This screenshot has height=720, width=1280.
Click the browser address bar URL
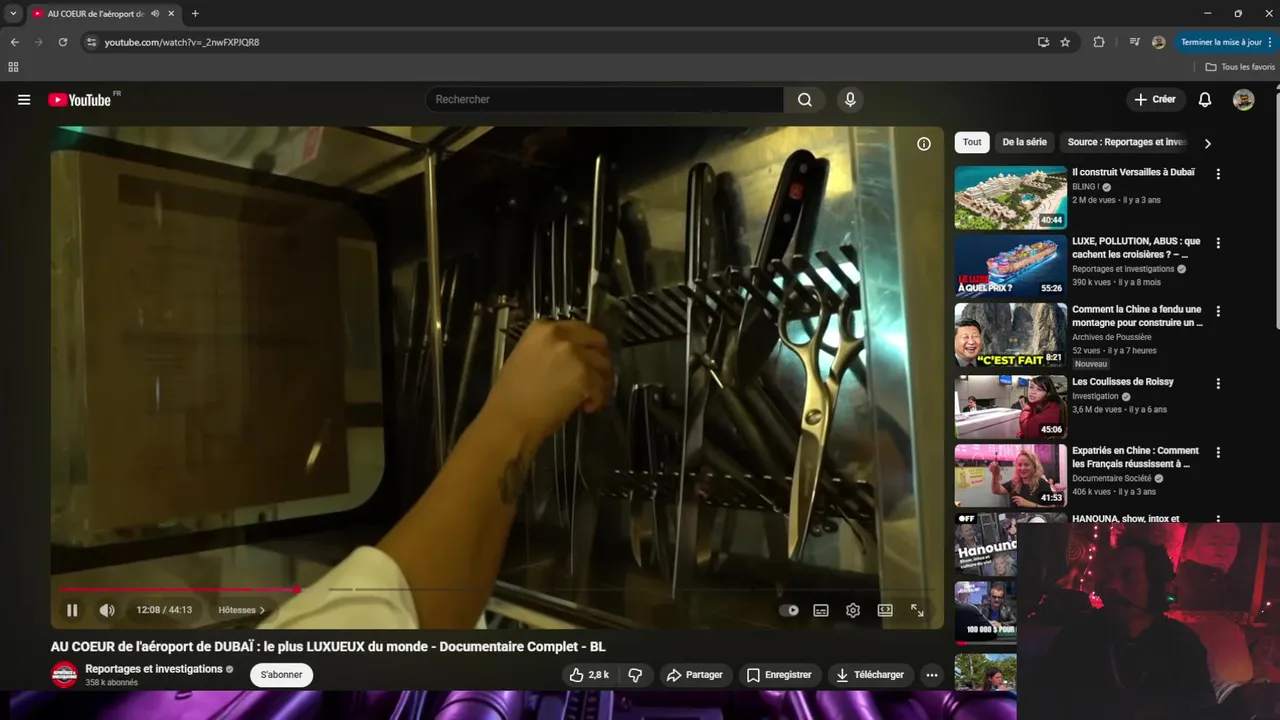(182, 42)
